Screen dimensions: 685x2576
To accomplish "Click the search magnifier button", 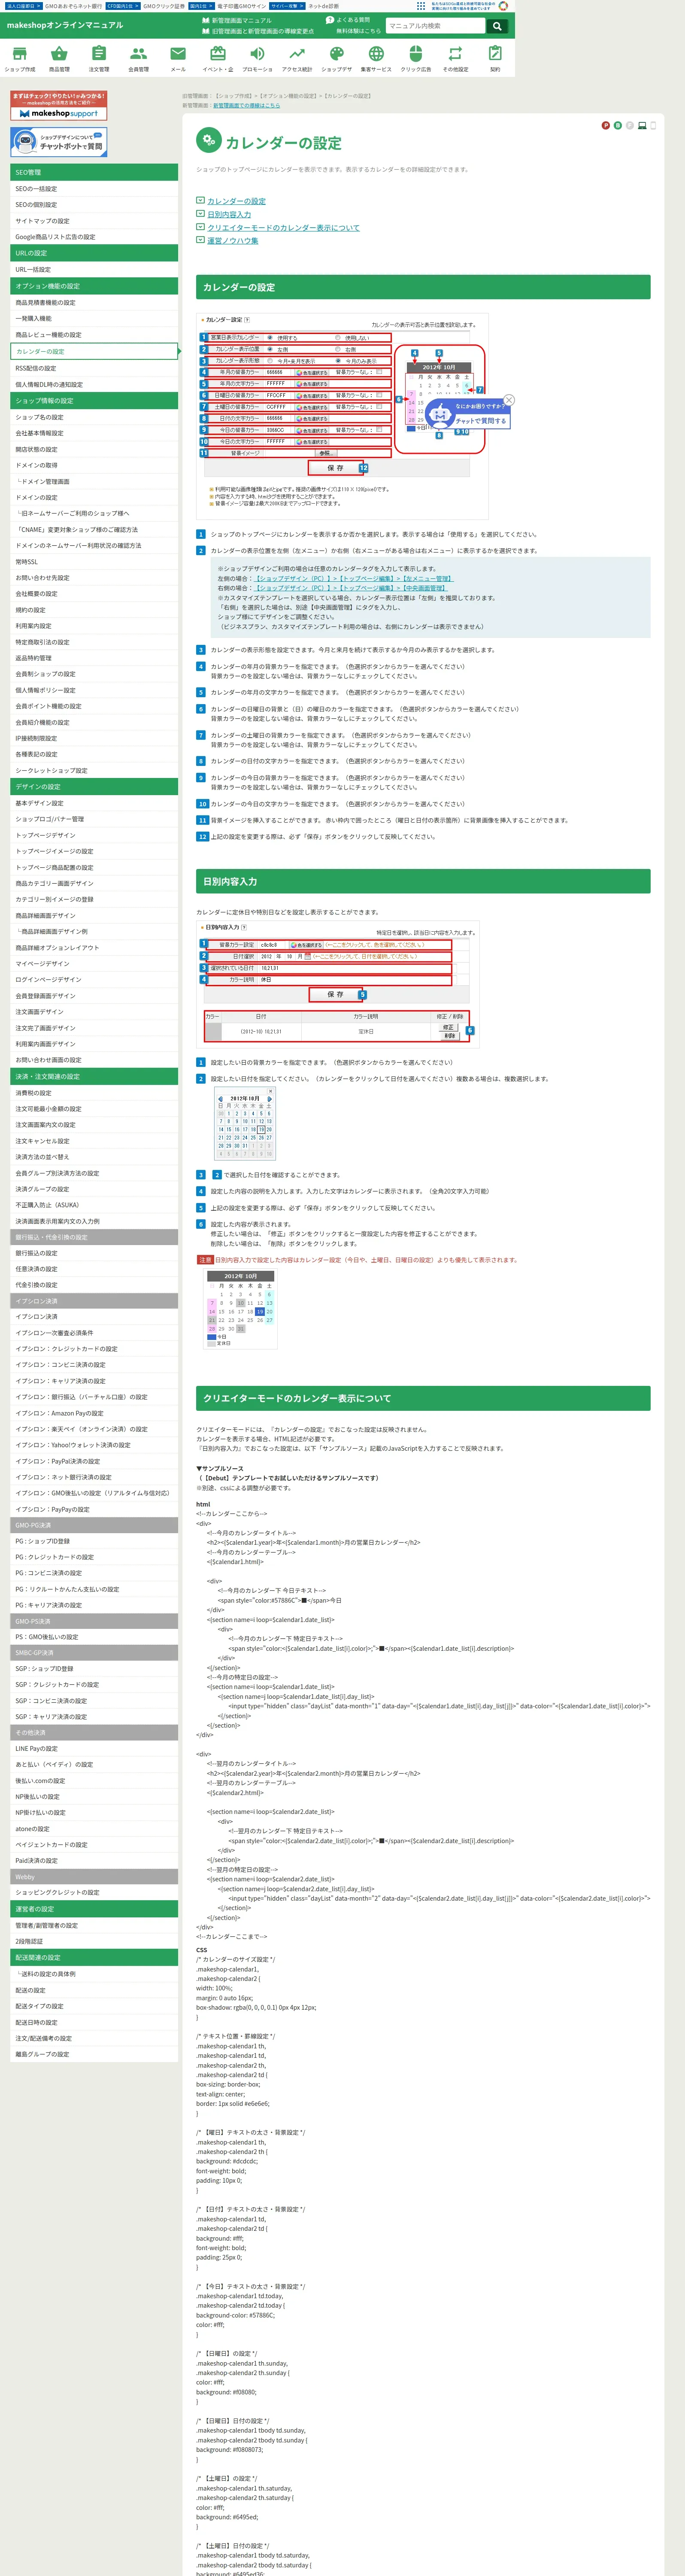I will tap(497, 26).
